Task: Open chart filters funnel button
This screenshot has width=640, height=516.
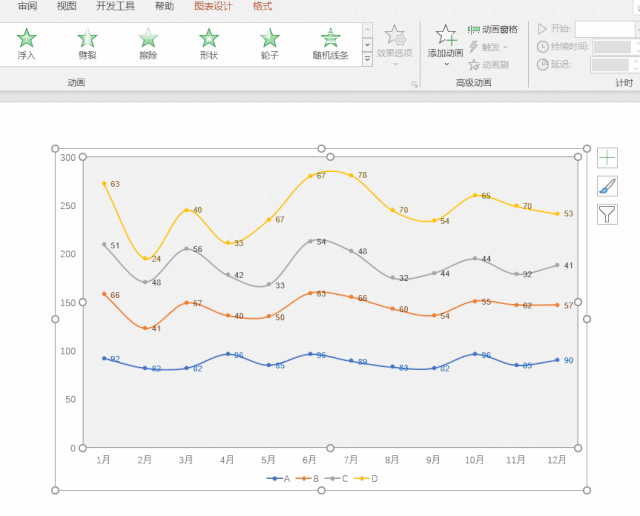Action: 607,214
